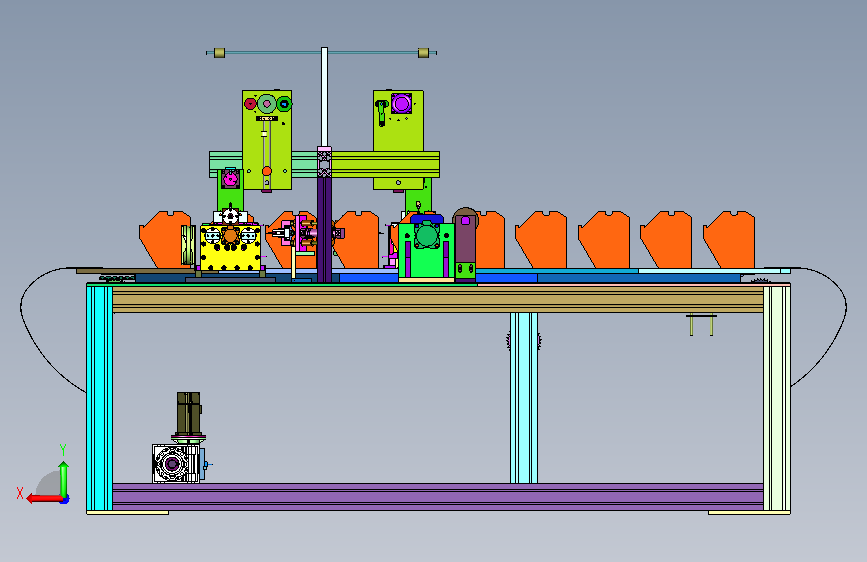Screen dimensions: 867x562
Task: Select the yellow gearbox block on the conveyor
Action: (x=230, y=247)
